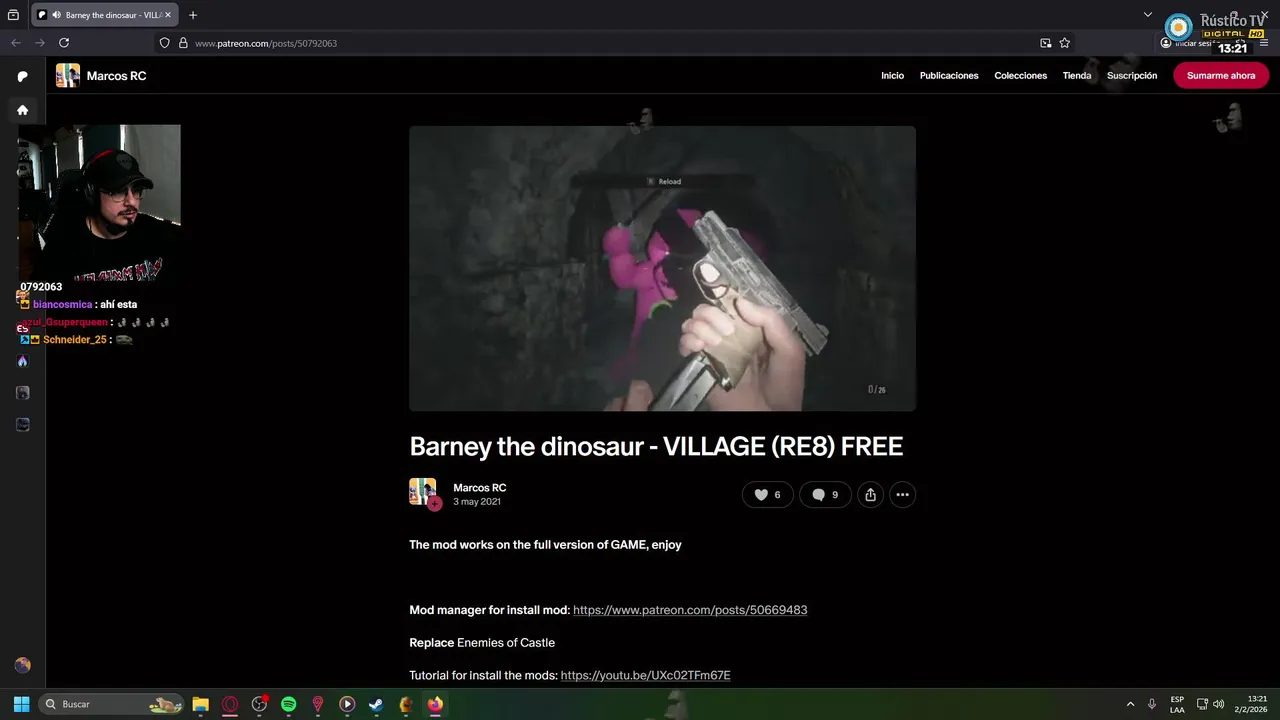Click the post title Barney the dinosaur
Viewport: 1280px width, 720px height.
(656, 446)
